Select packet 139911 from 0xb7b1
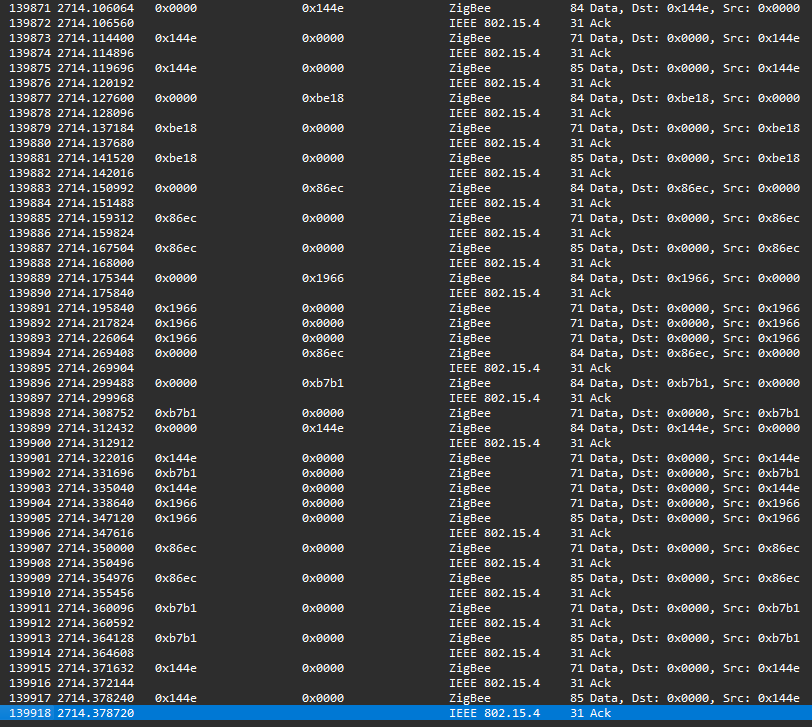Image resolution: width=812 pixels, height=727 pixels. click(406, 609)
